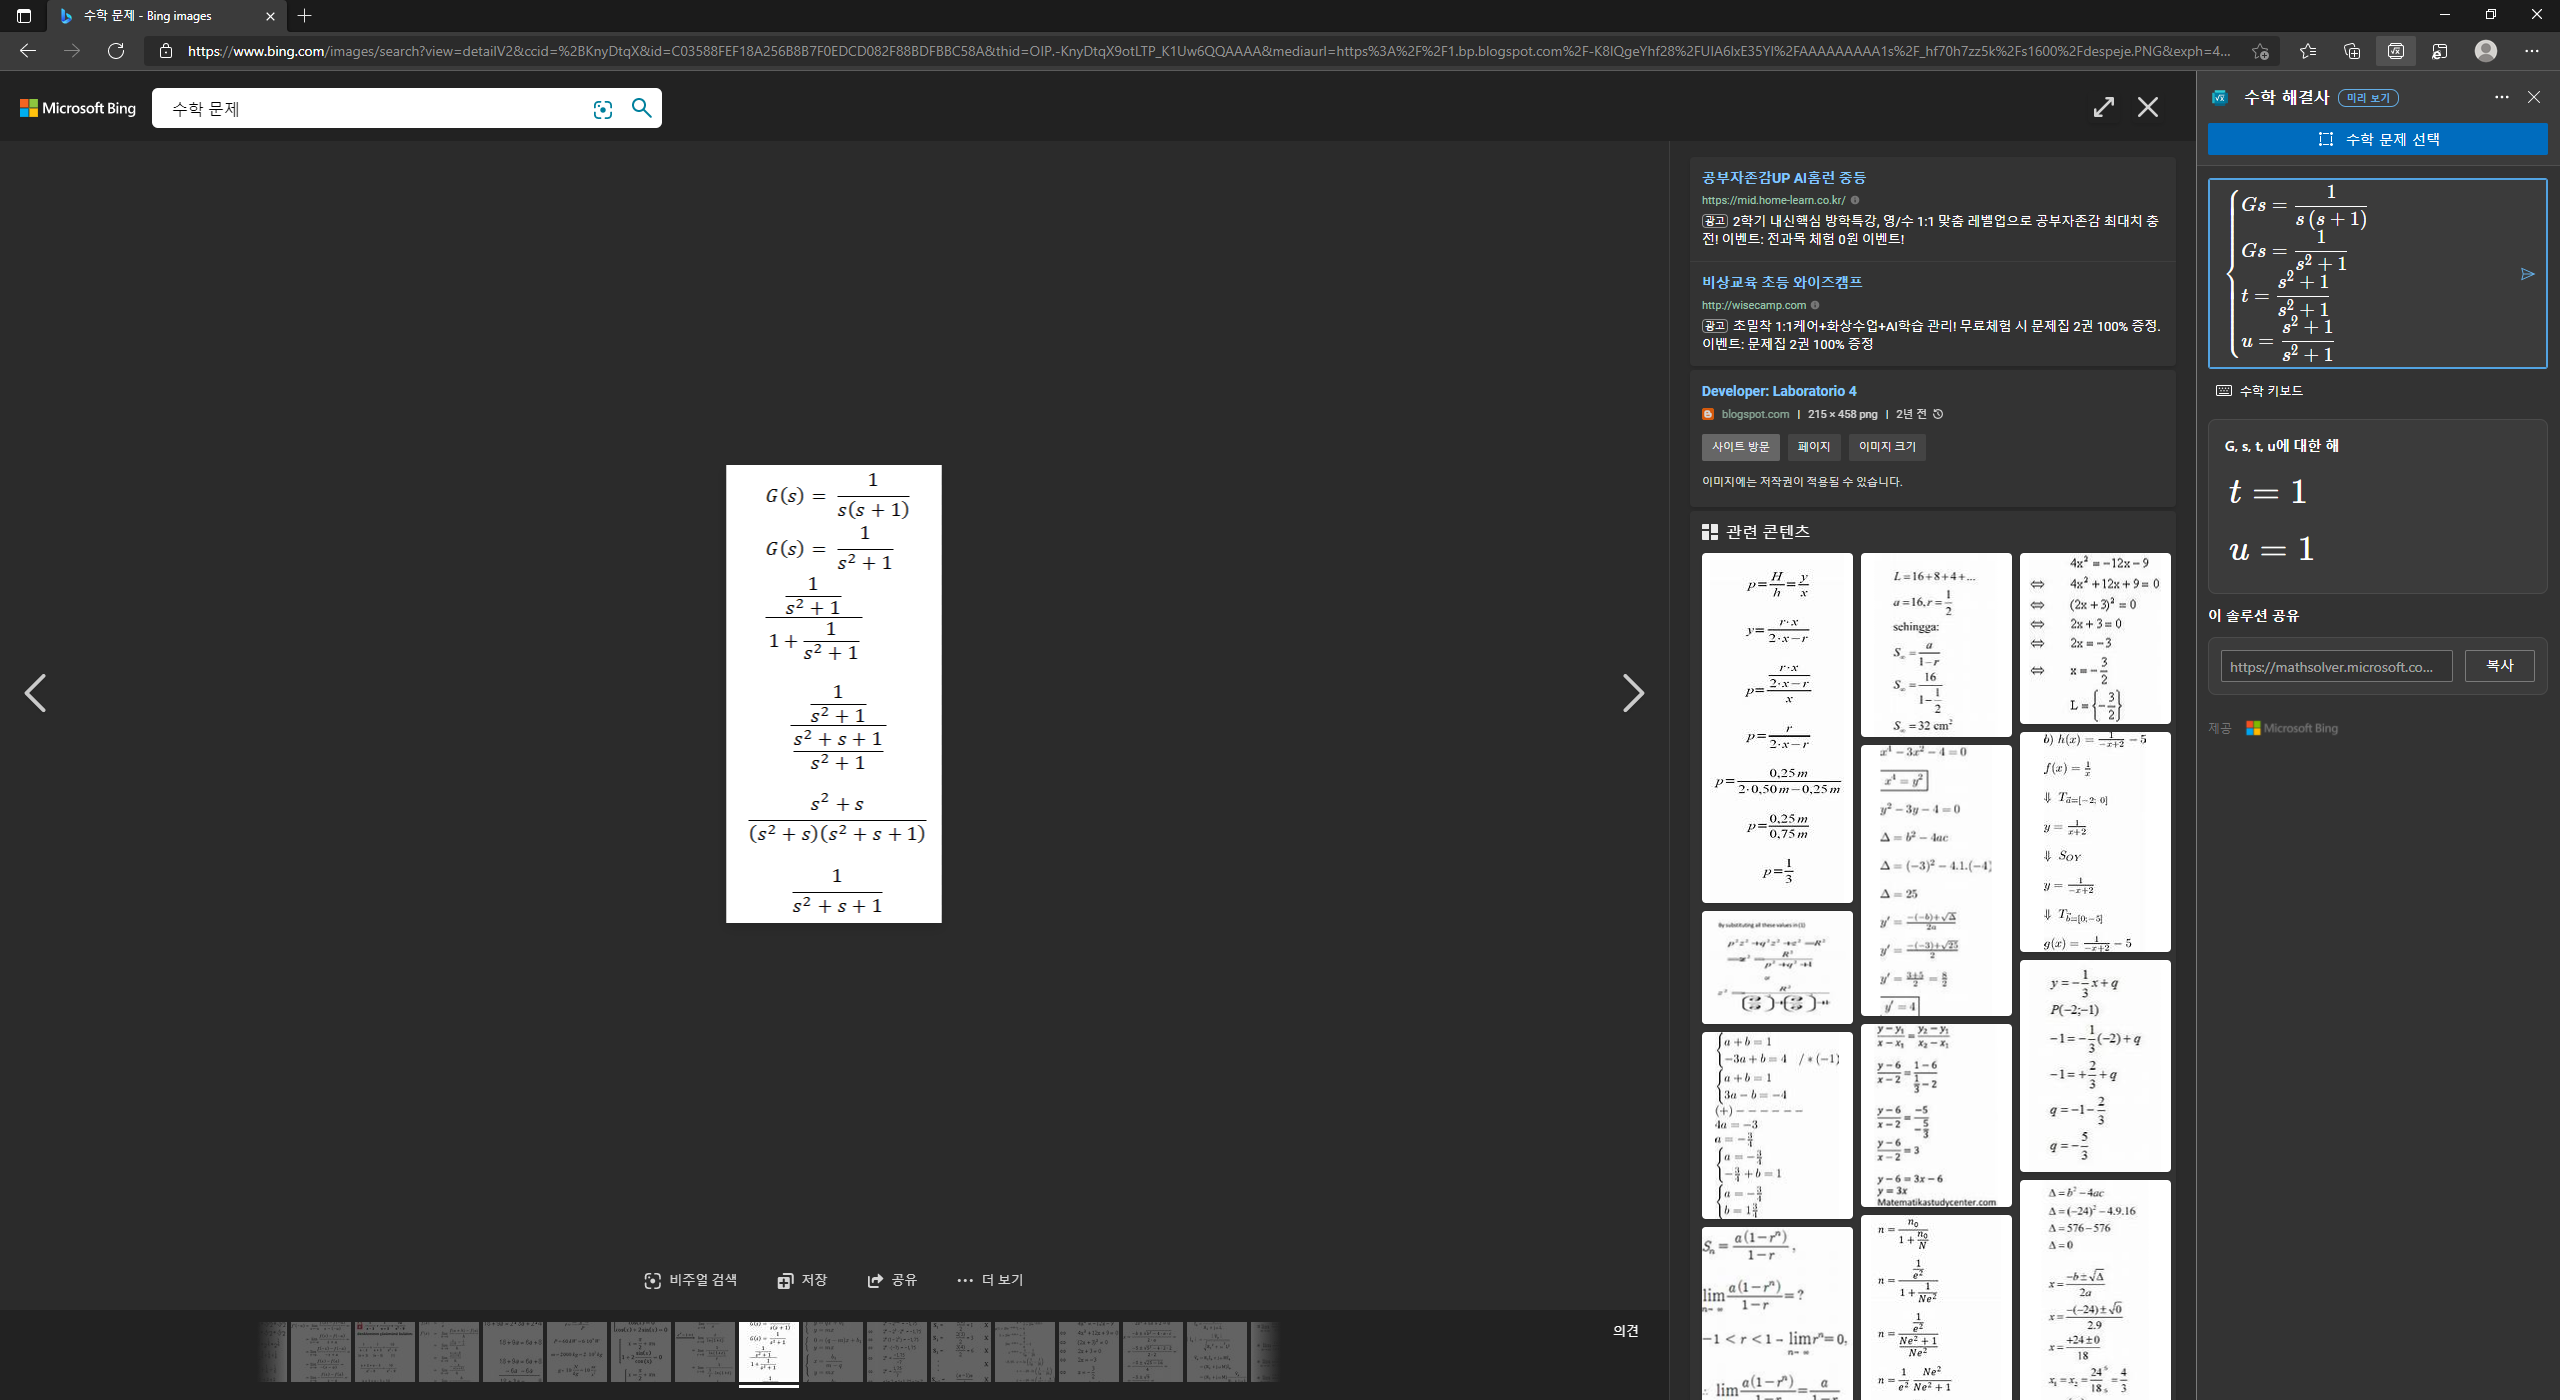Open the Collections toolbar icon
The height and width of the screenshot is (1400, 2560).
point(2351,51)
